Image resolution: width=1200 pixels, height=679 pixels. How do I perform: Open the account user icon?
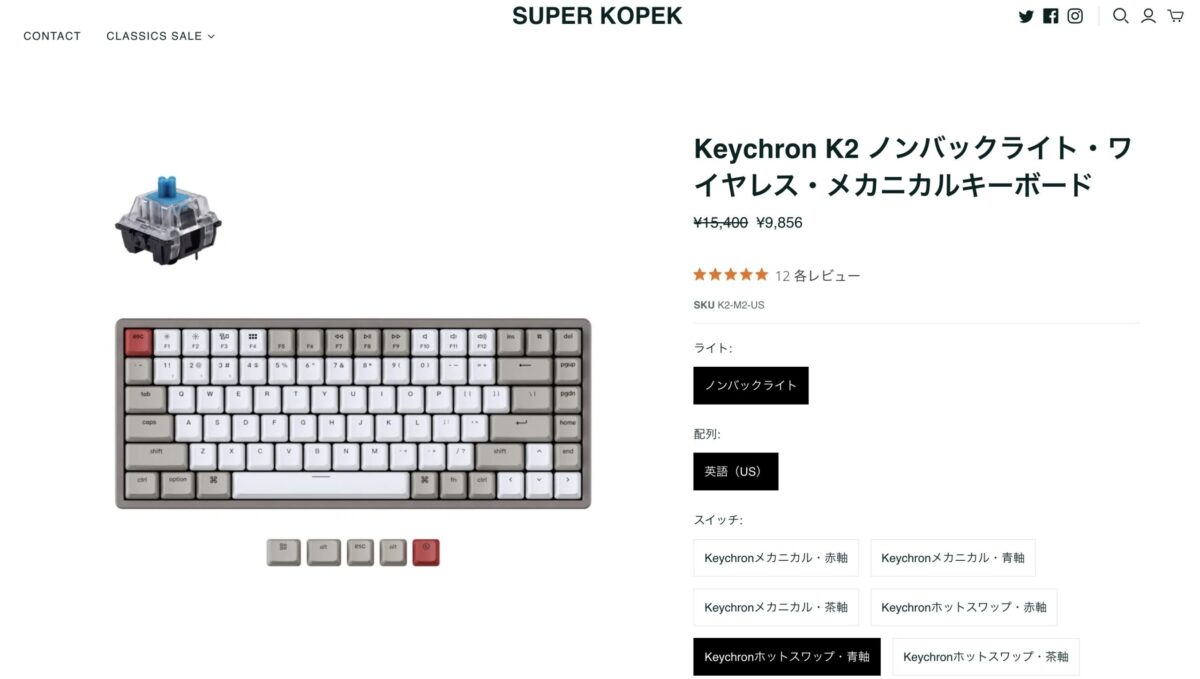click(1149, 16)
